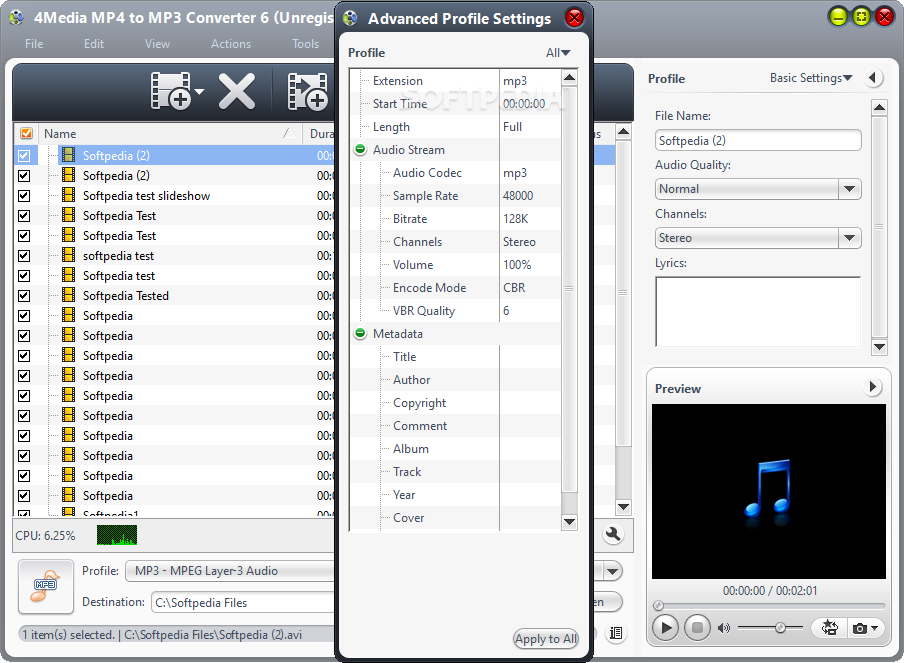Click the Sample Rate value 48000

[518, 195]
